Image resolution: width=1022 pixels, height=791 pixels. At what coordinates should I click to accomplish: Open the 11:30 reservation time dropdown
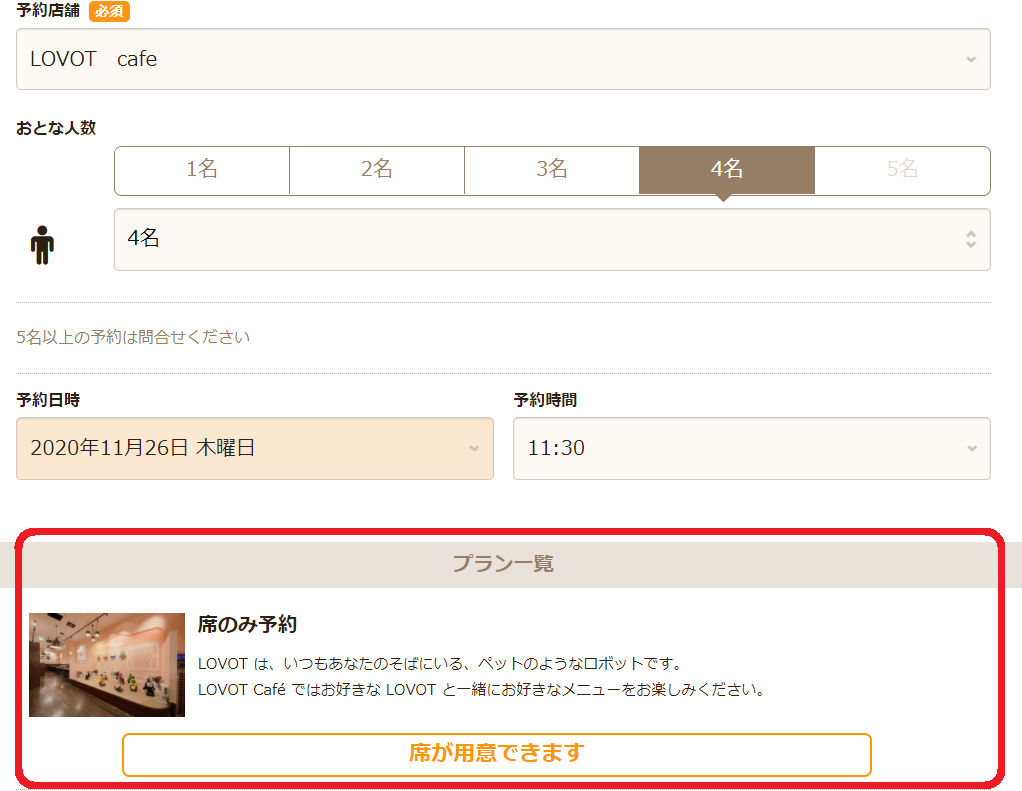752,448
